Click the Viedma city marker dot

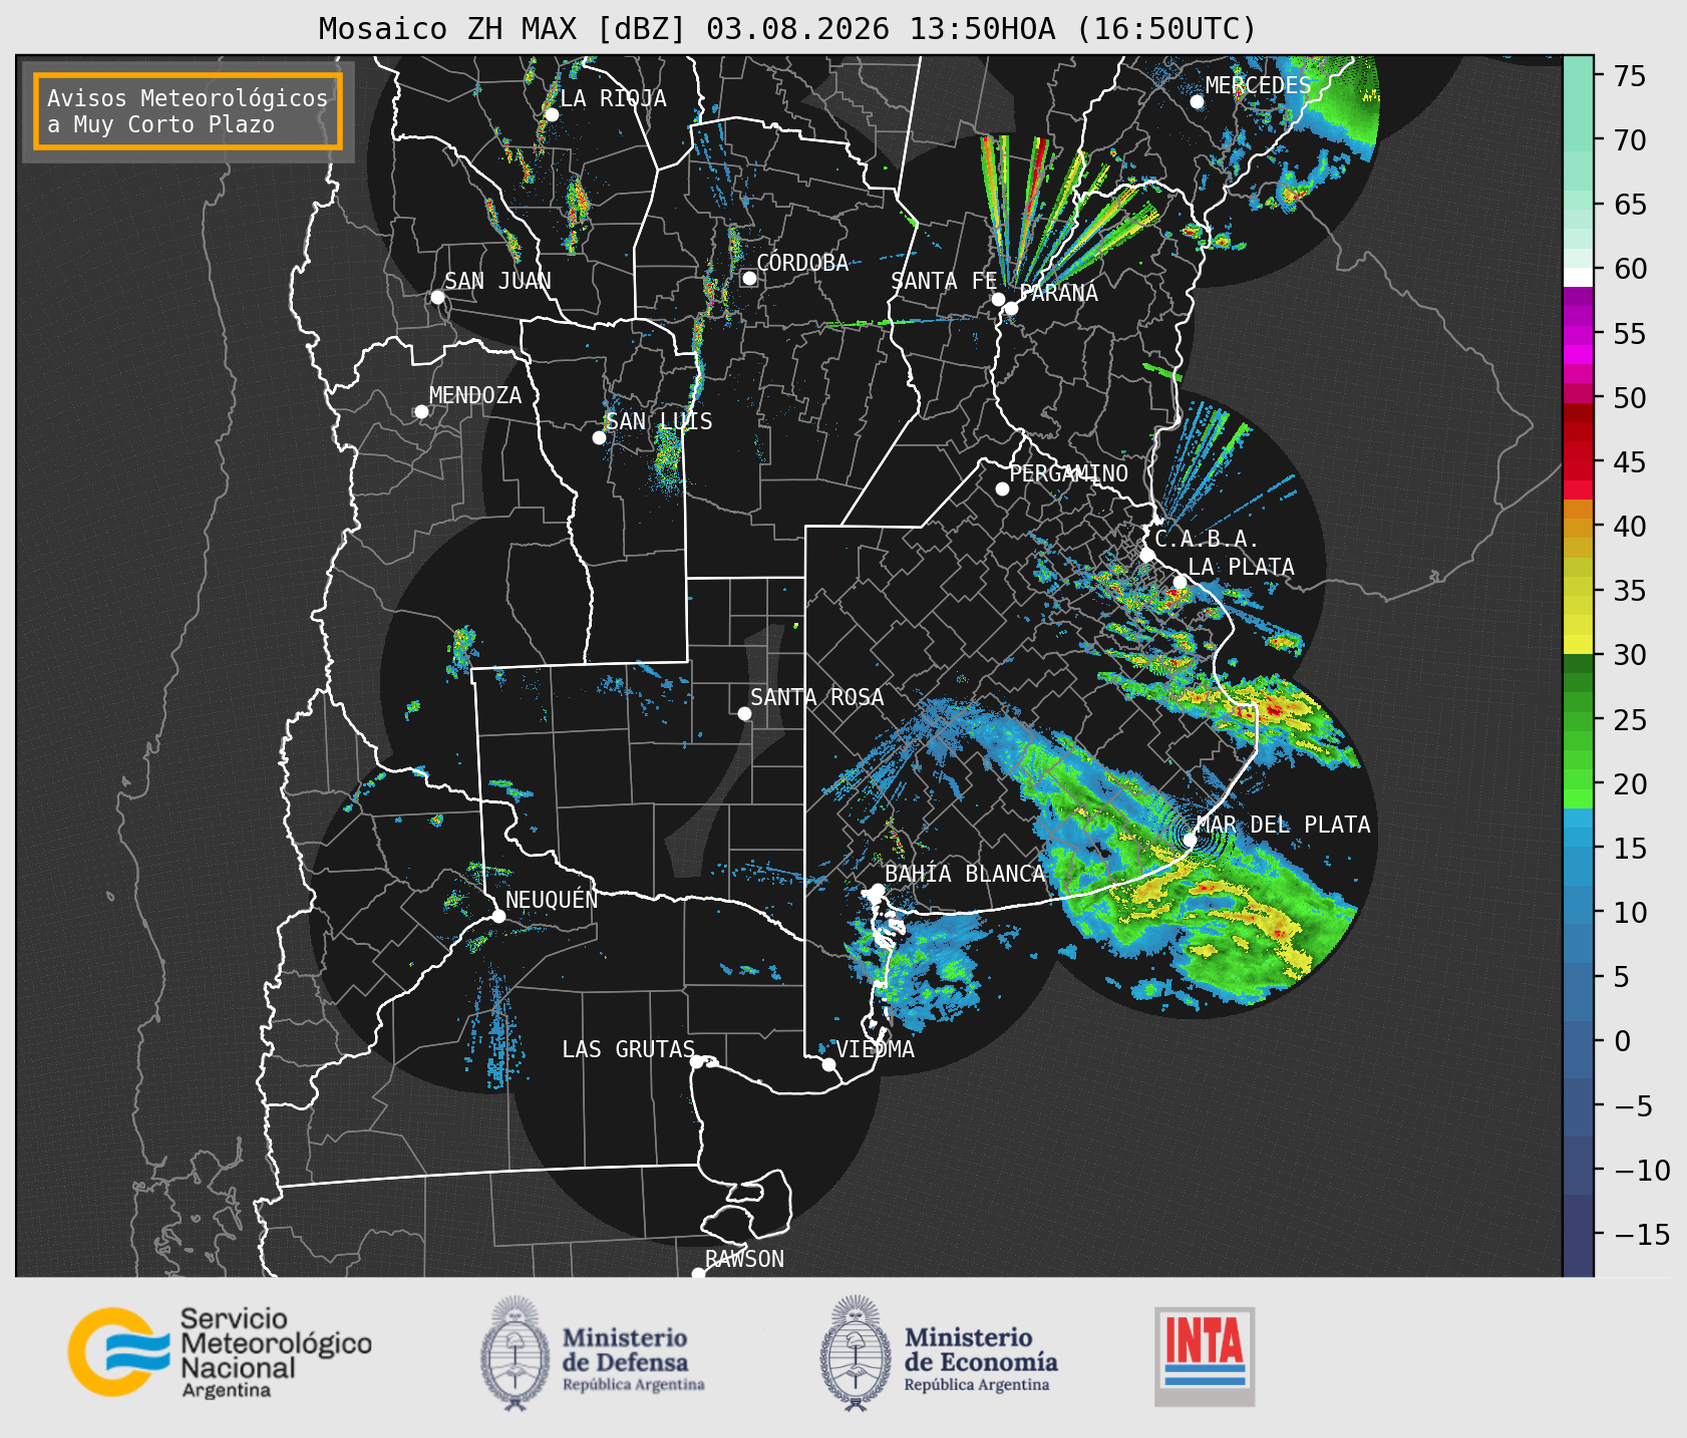(829, 1064)
